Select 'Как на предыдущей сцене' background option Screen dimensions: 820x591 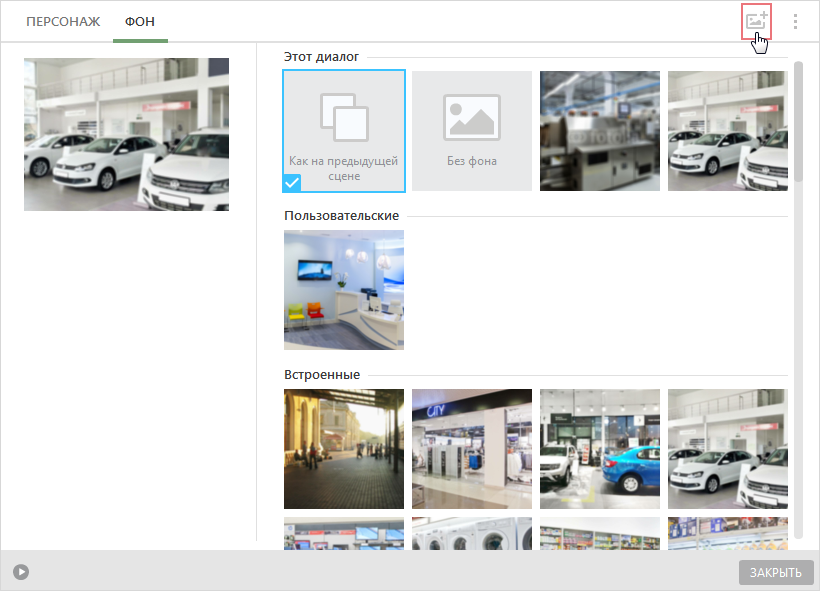344,131
